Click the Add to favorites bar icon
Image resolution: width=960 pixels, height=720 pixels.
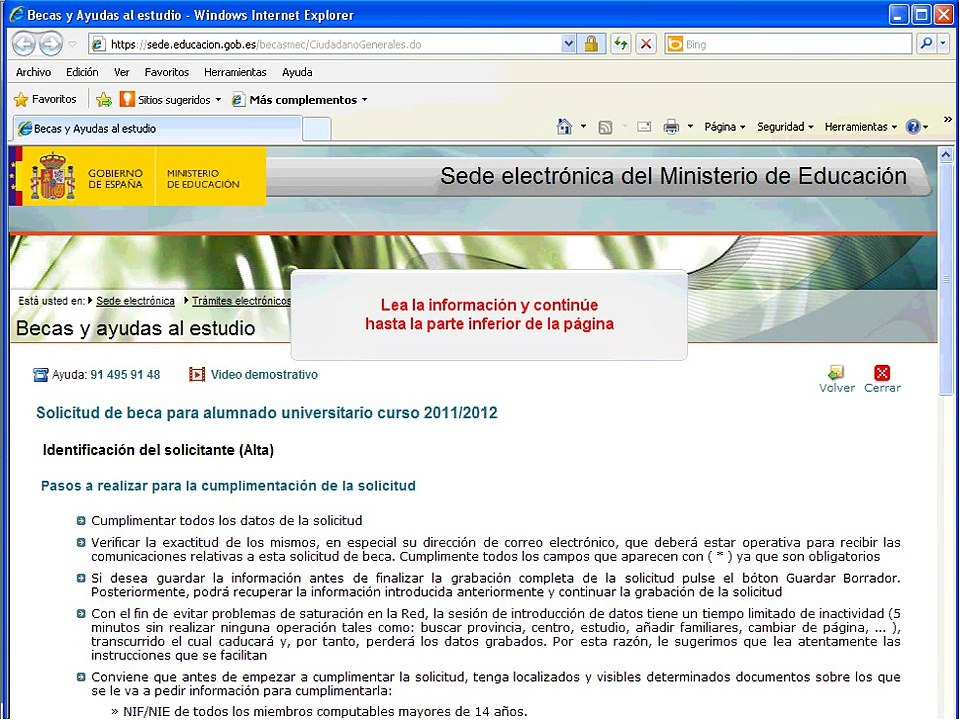point(104,99)
